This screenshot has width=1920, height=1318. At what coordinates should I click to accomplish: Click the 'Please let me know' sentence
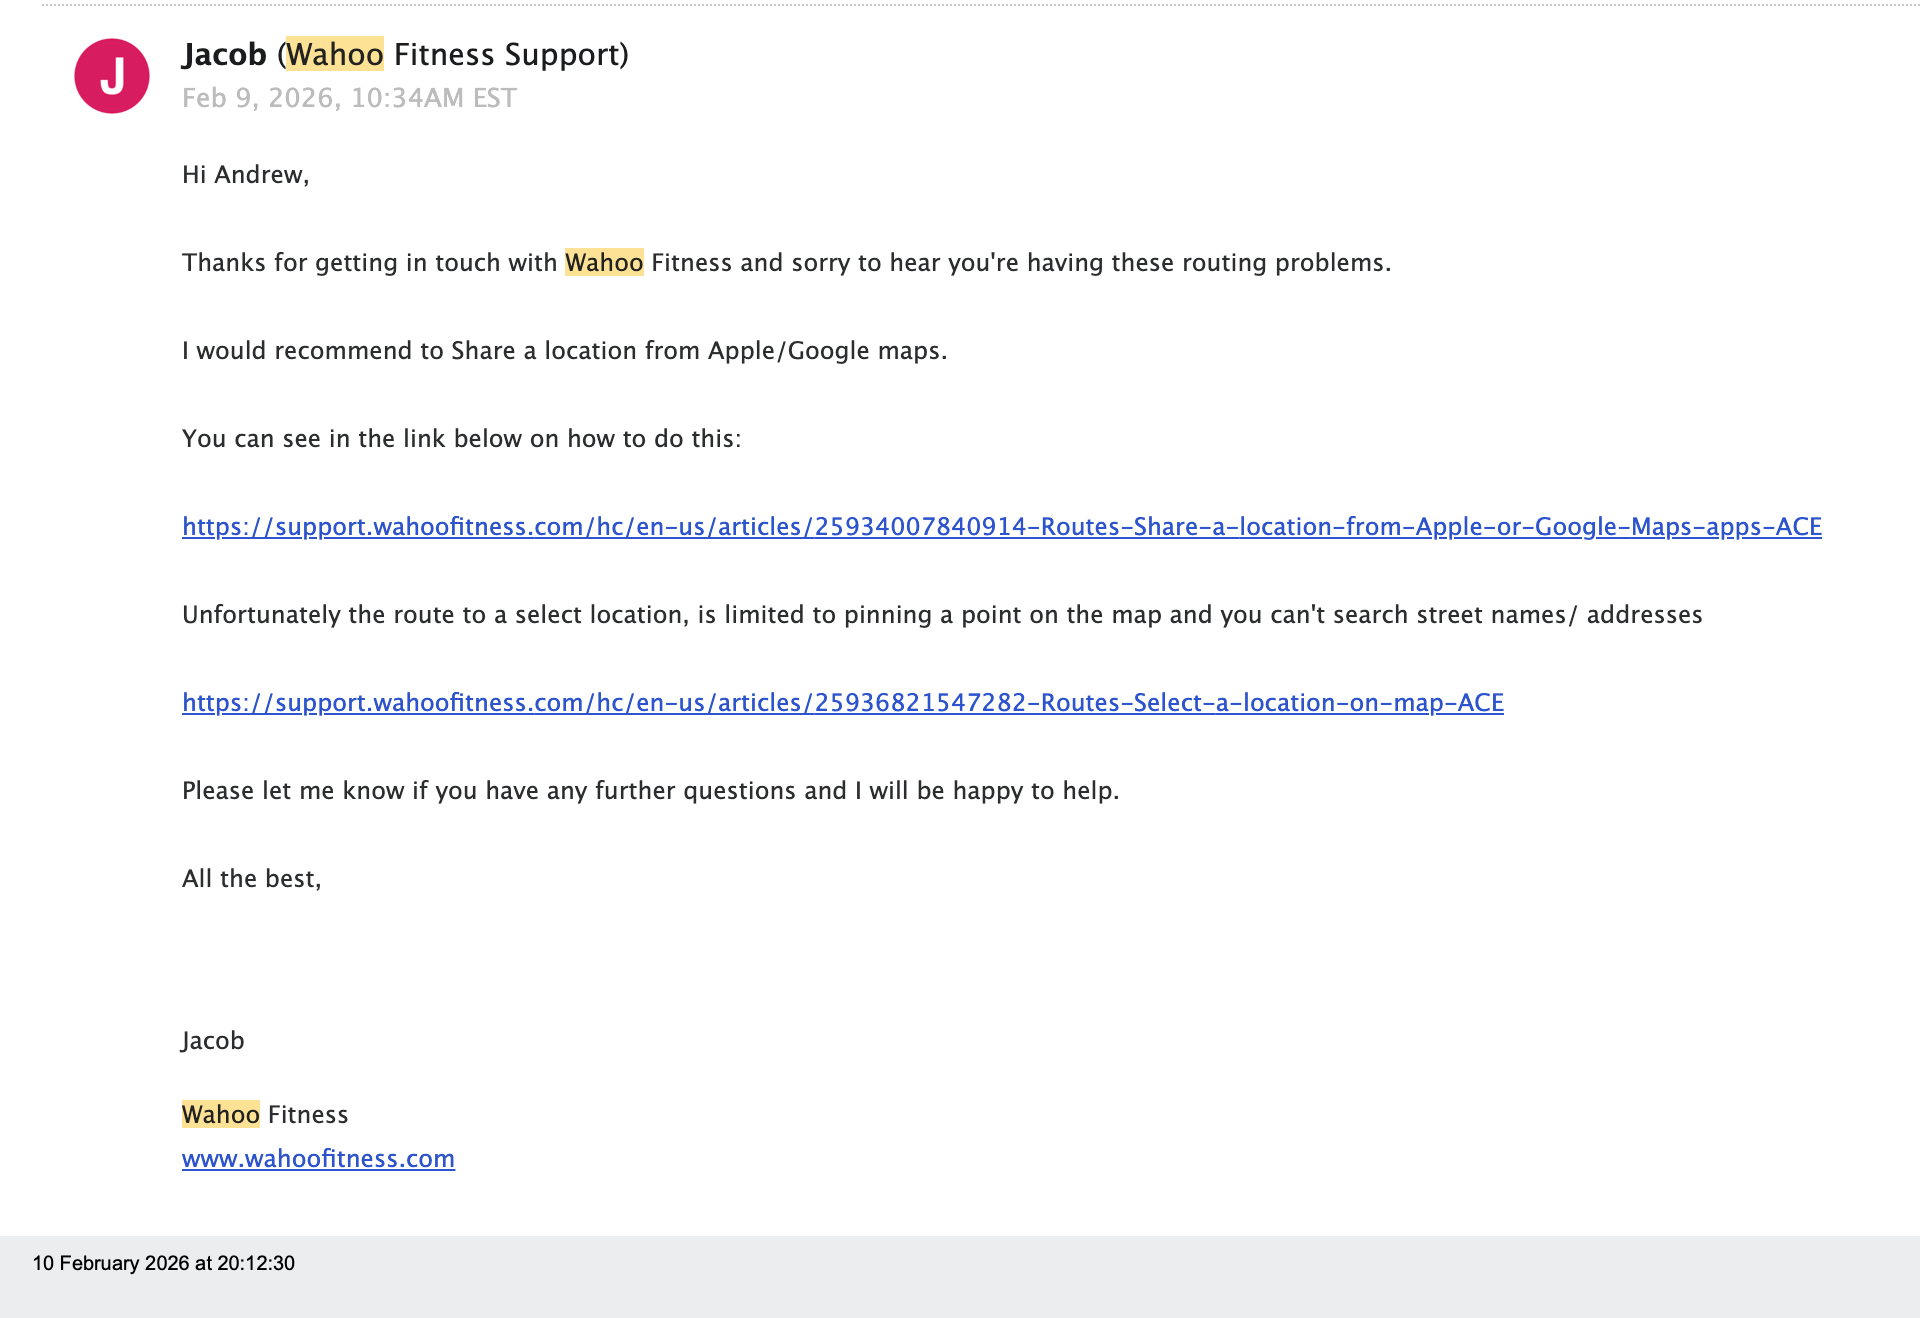point(650,791)
